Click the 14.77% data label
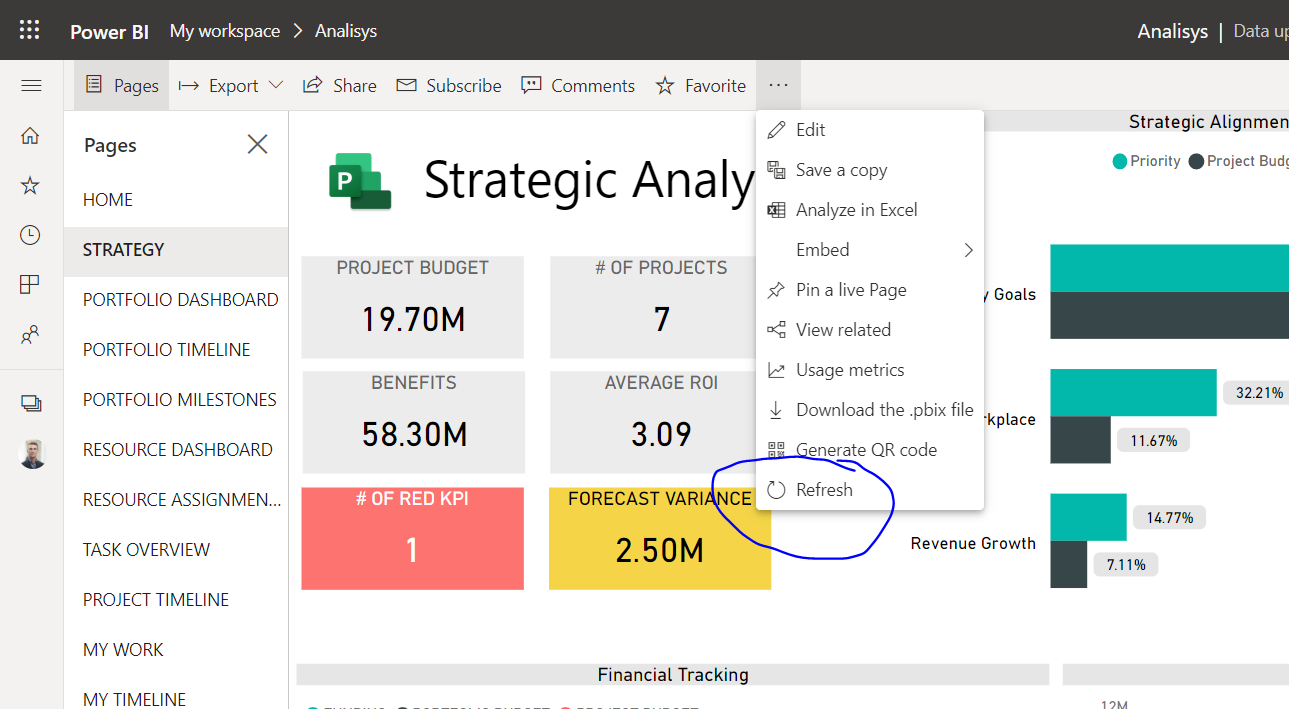The width and height of the screenshot is (1289, 709). point(1169,517)
